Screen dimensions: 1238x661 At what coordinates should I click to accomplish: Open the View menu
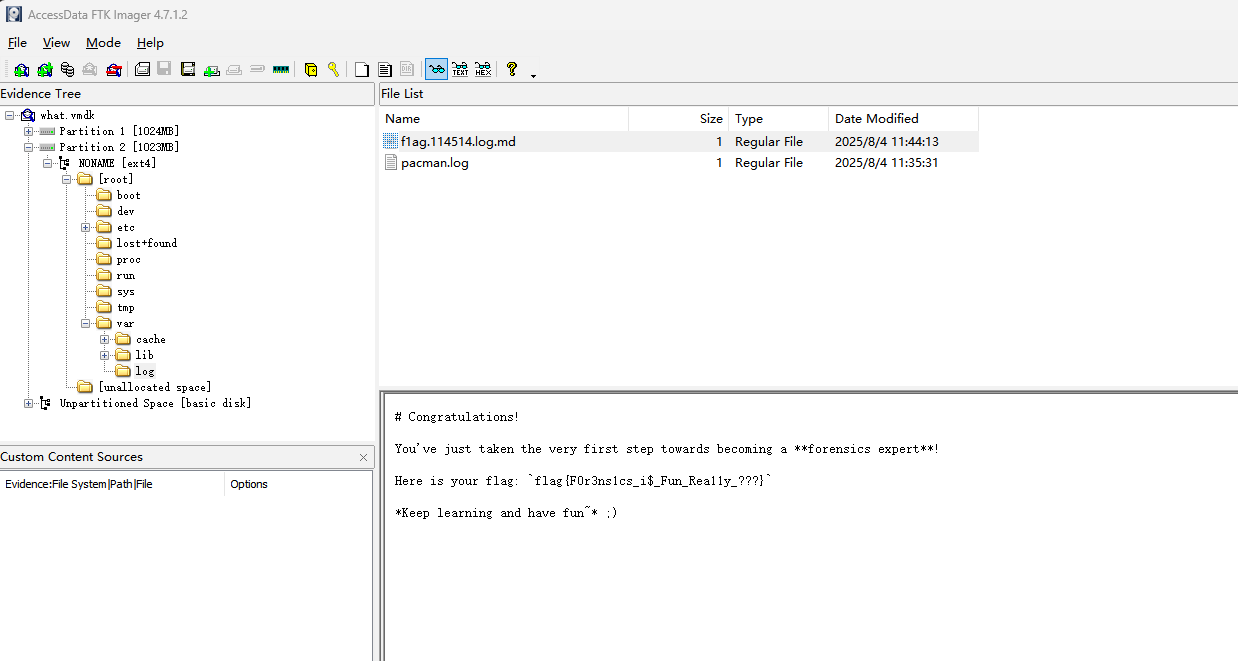tap(56, 43)
